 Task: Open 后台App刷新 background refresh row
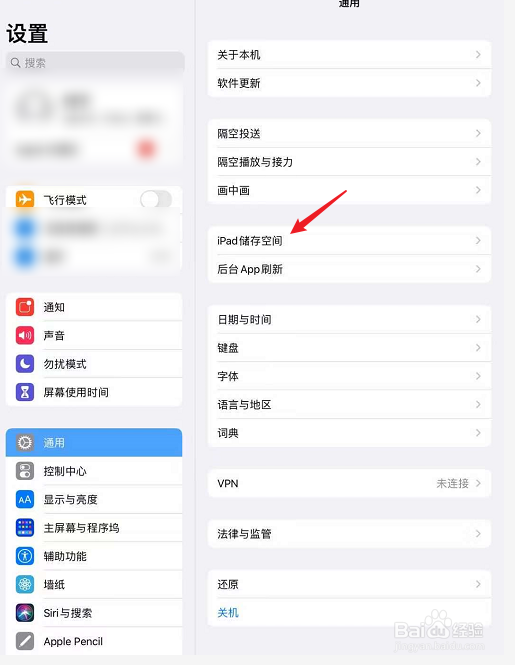click(349, 269)
